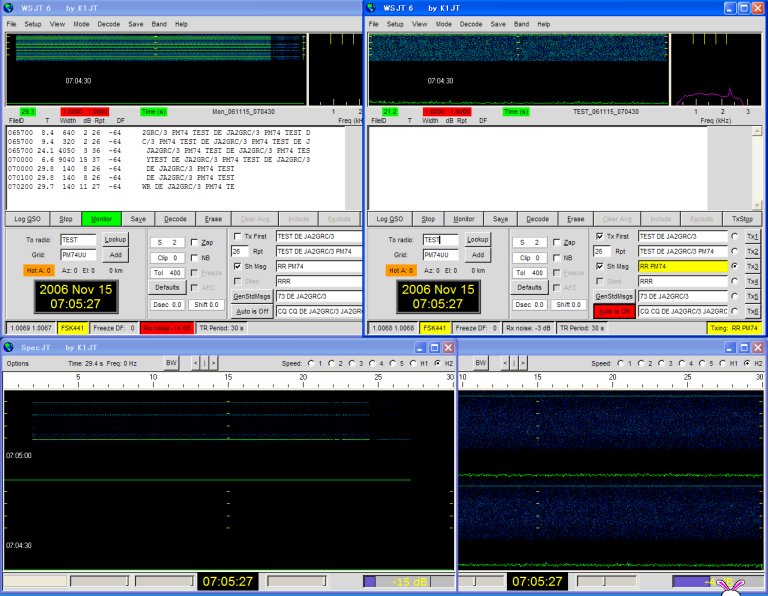Viewport: 768px width, 596px height.
Task: Click scrollbar in right WSJT decode text area
Action: pos(757,168)
